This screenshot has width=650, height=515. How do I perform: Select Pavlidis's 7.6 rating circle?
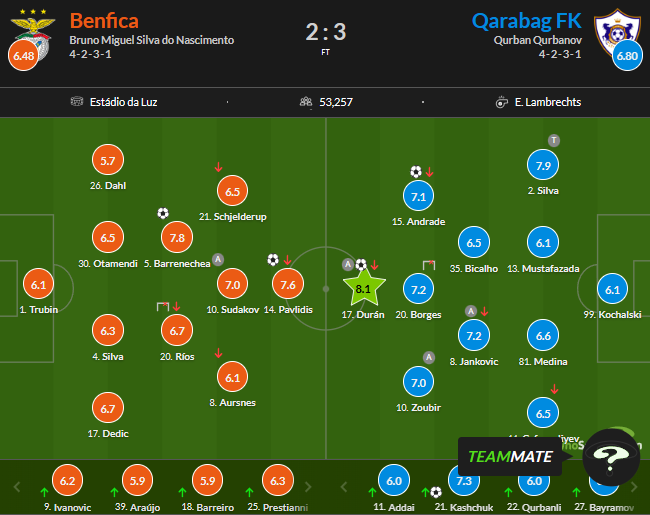pyautogui.click(x=288, y=285)
